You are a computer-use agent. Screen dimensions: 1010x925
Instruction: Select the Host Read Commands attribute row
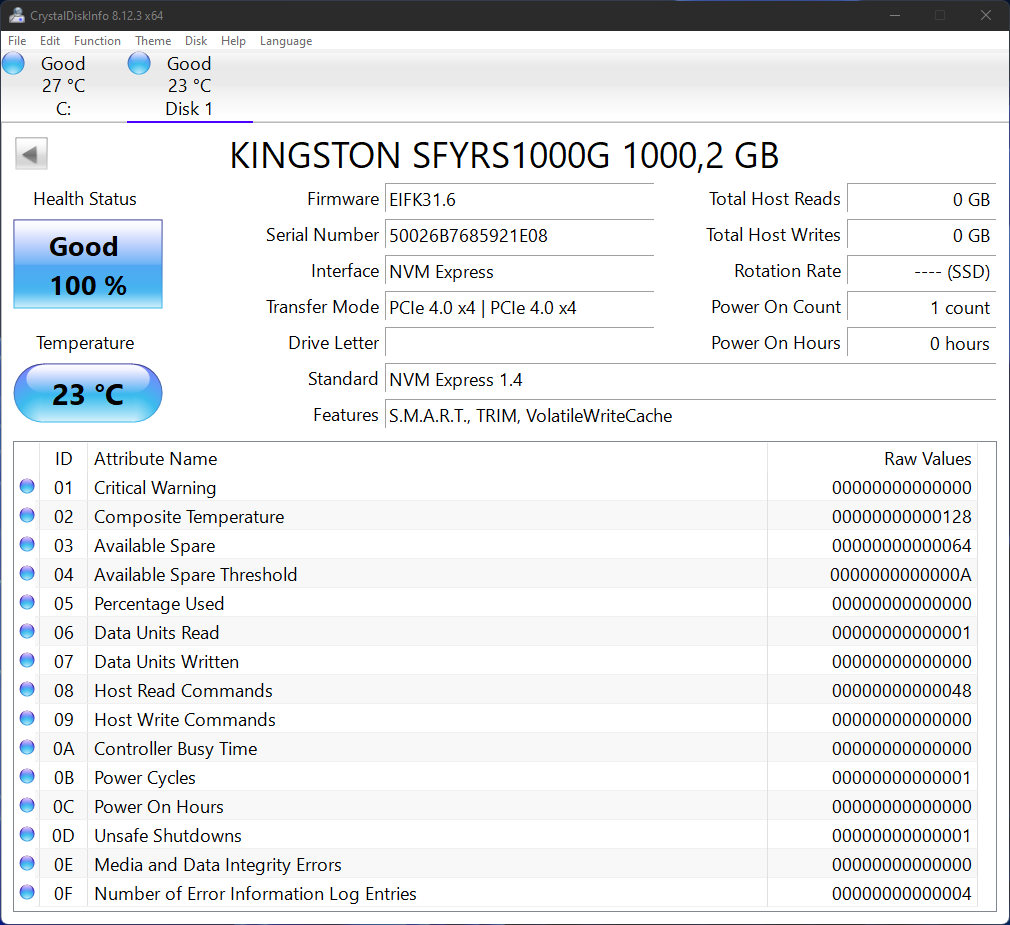[496, 691]
